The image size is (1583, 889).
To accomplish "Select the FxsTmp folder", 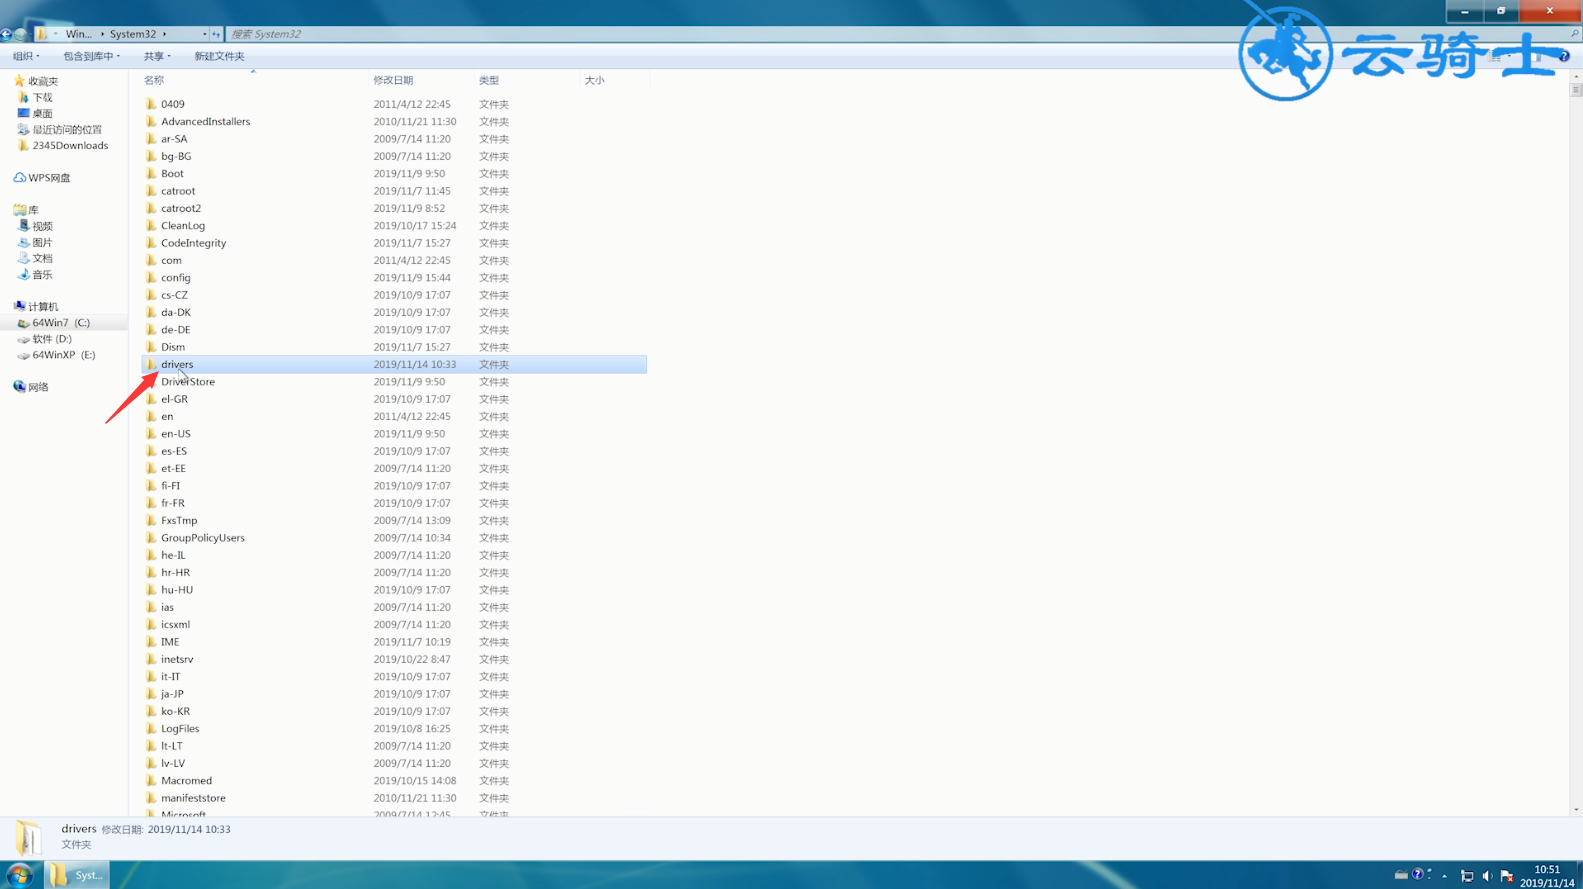I will pyautogui.click(x=179, y=520).
